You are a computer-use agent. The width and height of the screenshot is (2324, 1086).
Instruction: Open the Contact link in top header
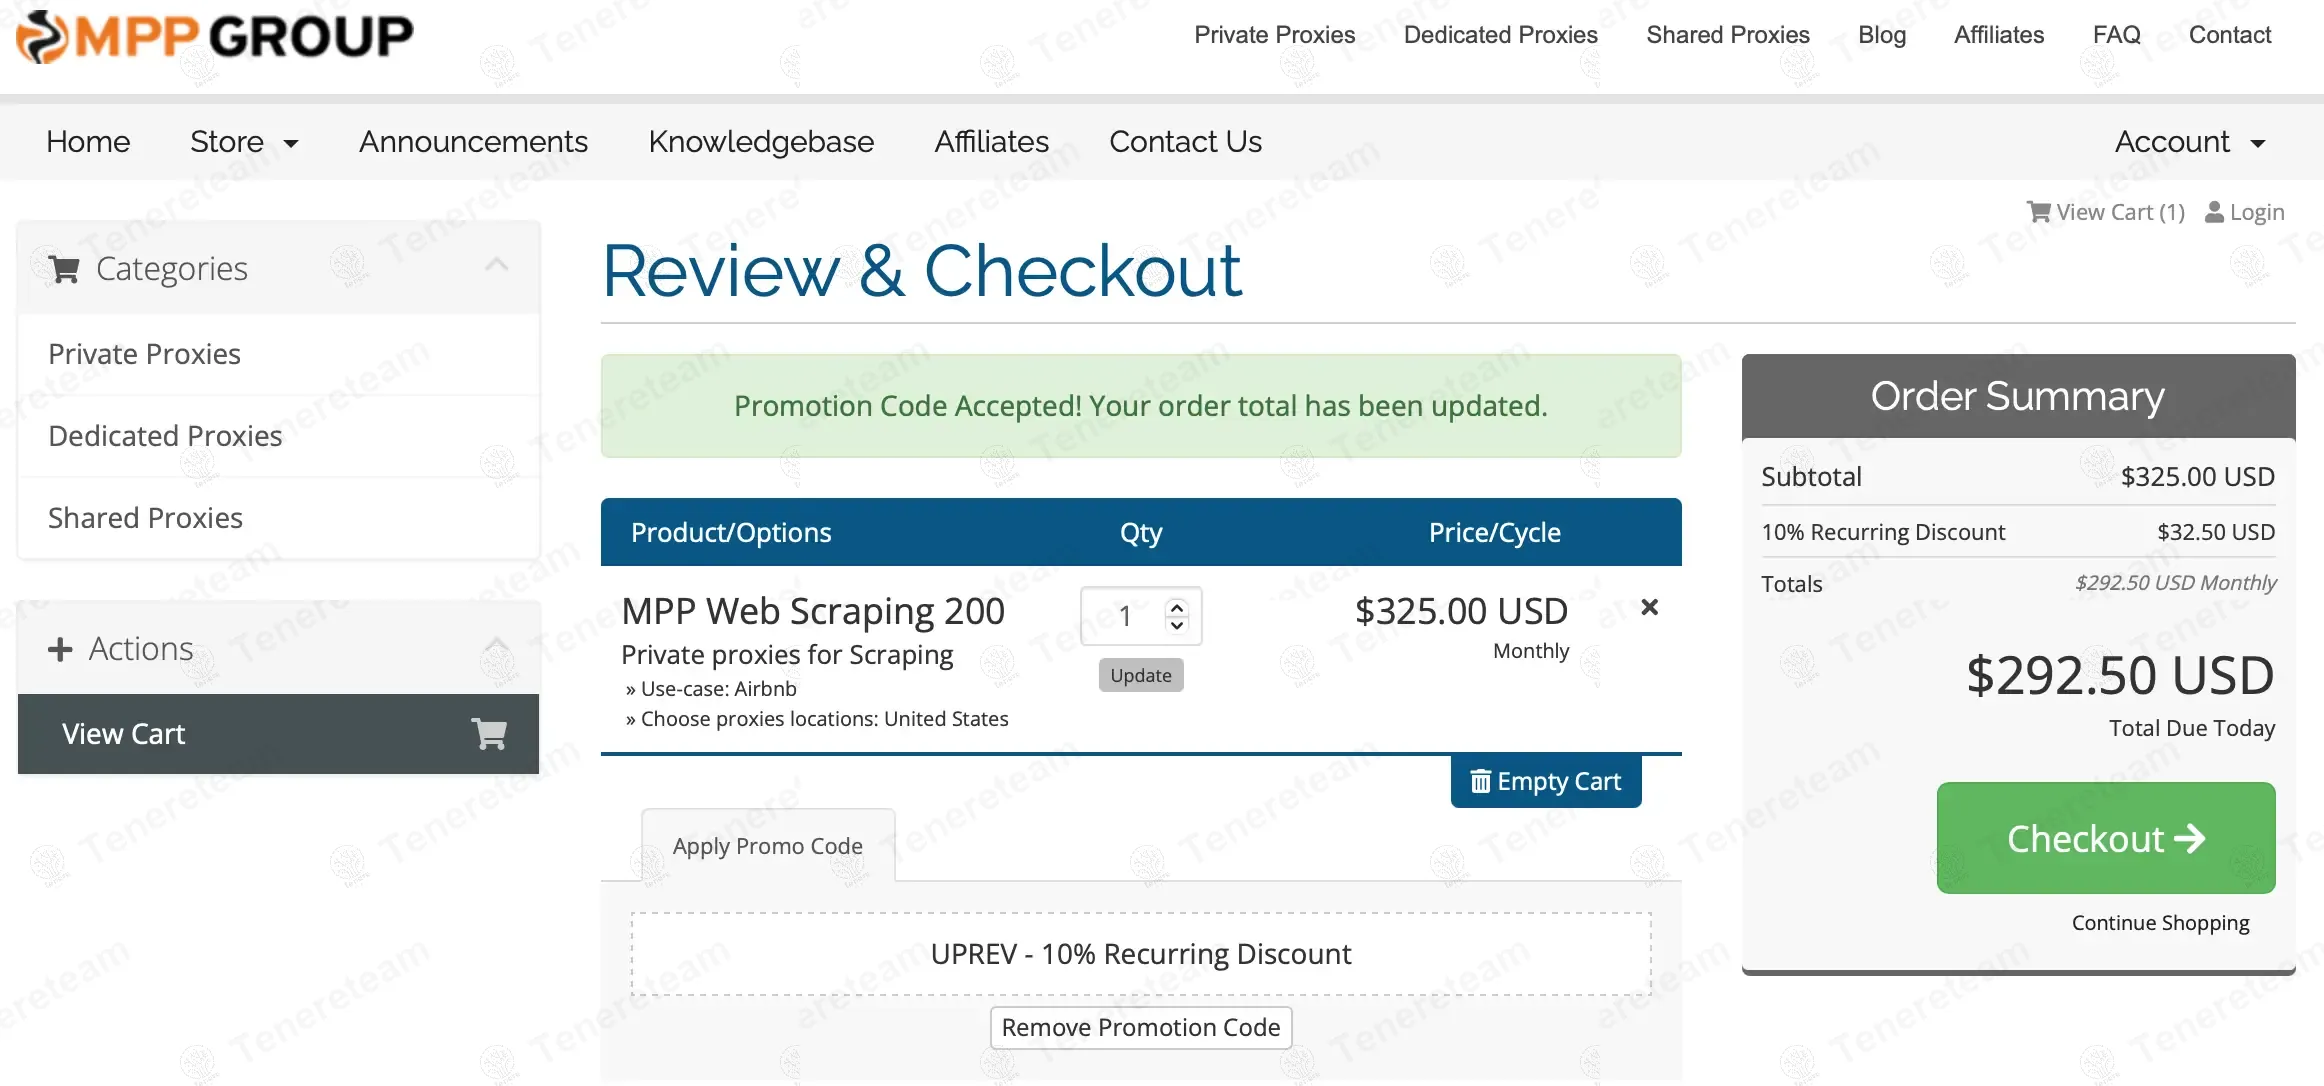pyautogui.click(x=2230, y=35)
